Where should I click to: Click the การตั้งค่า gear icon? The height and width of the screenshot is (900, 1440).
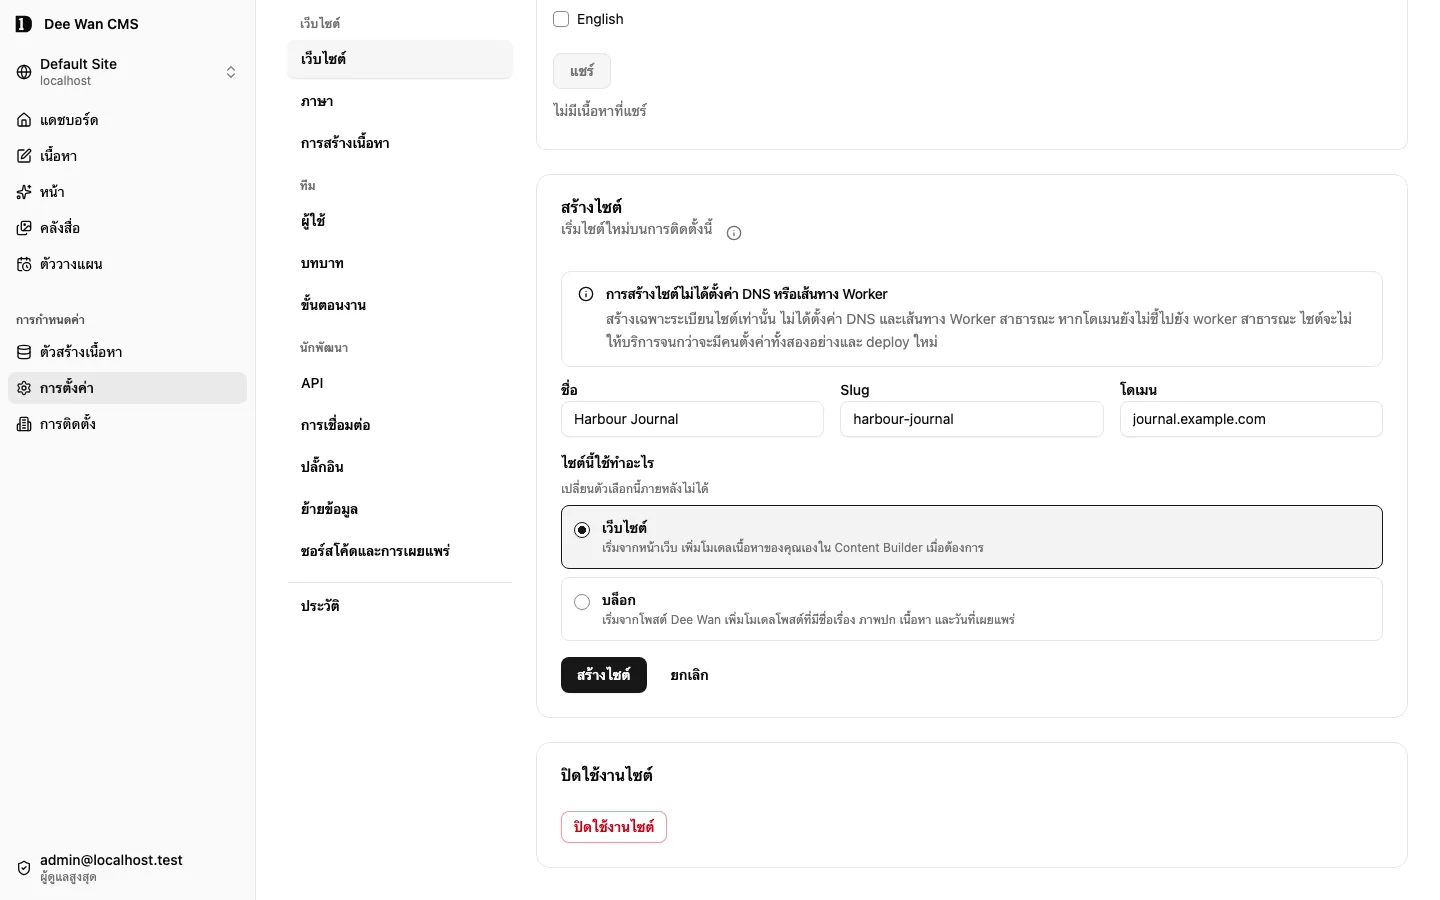pyautogui.click(x=24, y=388)
